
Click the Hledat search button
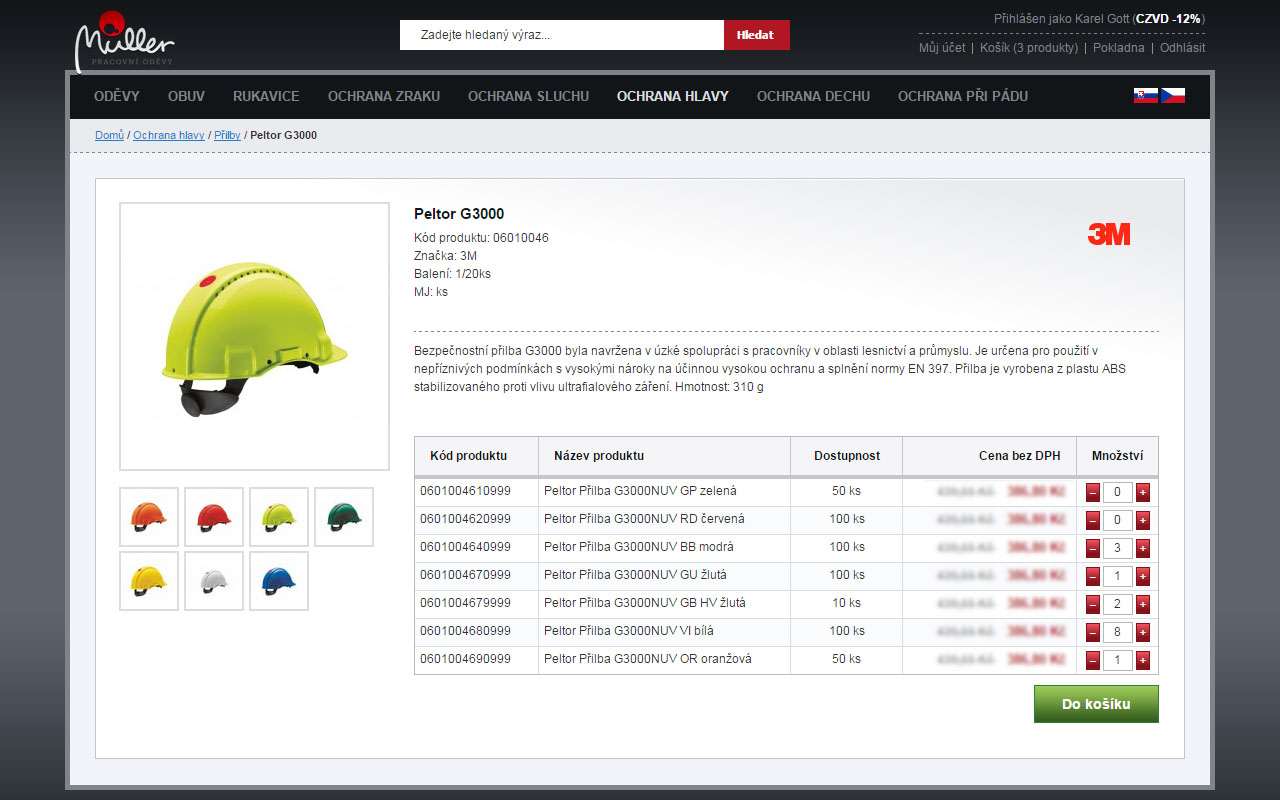756,35
